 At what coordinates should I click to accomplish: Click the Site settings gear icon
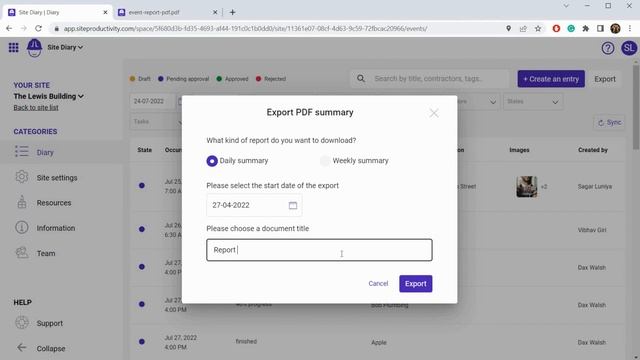(22, 177)
